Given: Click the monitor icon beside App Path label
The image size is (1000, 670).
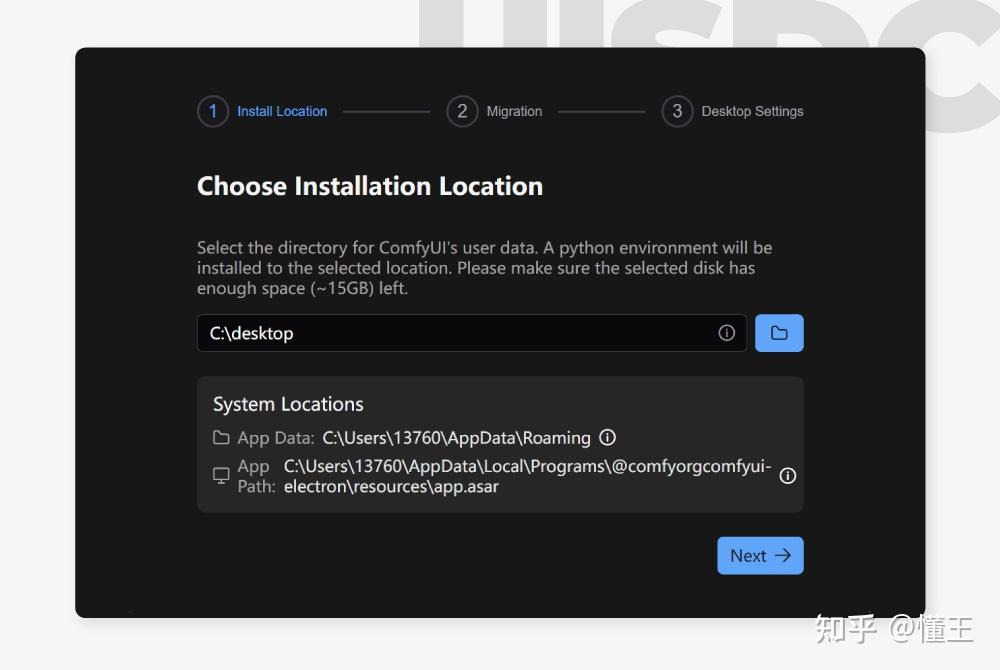Looking at the screenshot, I should tap(221, 476).
